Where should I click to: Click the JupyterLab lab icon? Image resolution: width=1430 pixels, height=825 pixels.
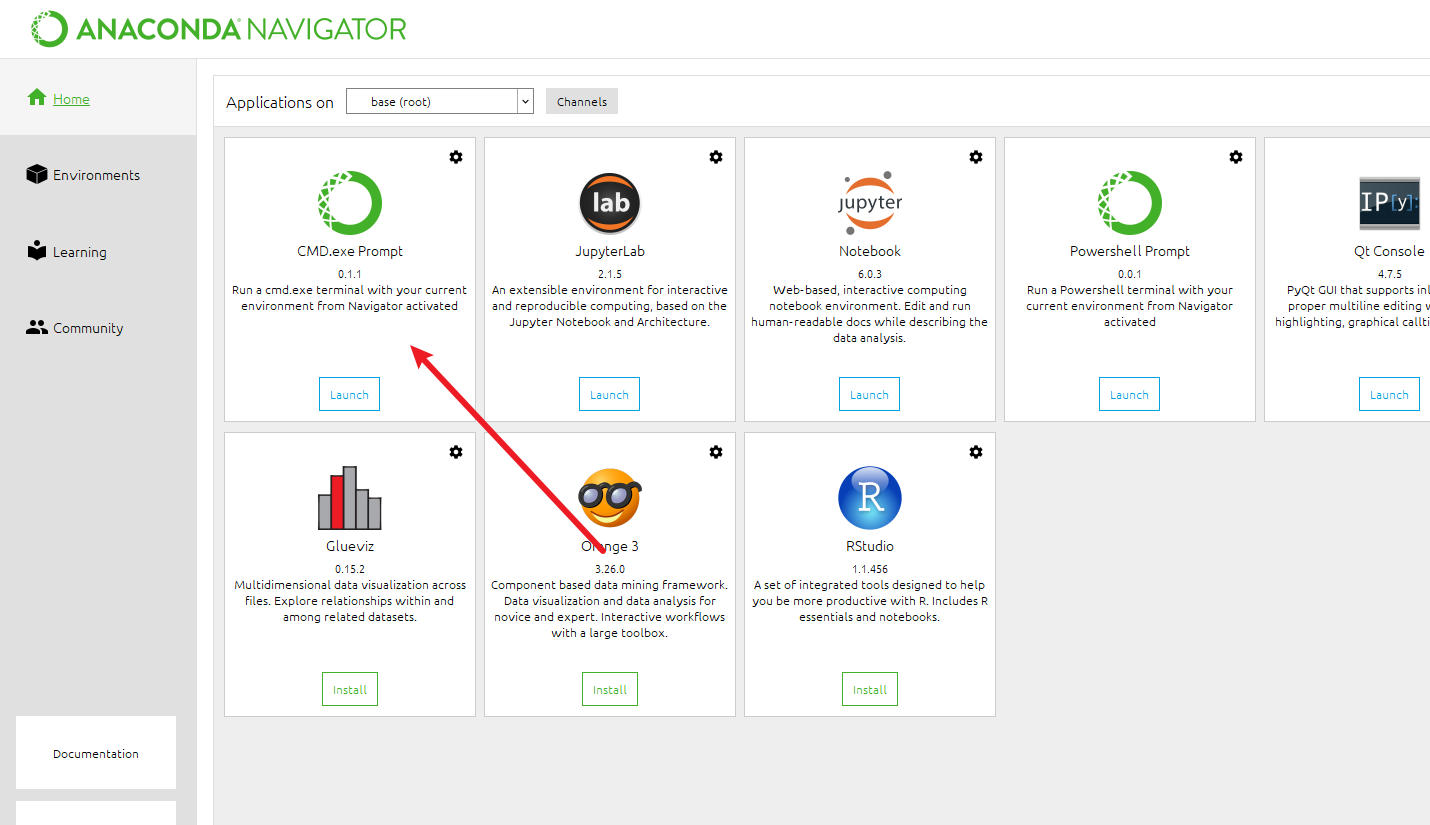click(610, 203)
